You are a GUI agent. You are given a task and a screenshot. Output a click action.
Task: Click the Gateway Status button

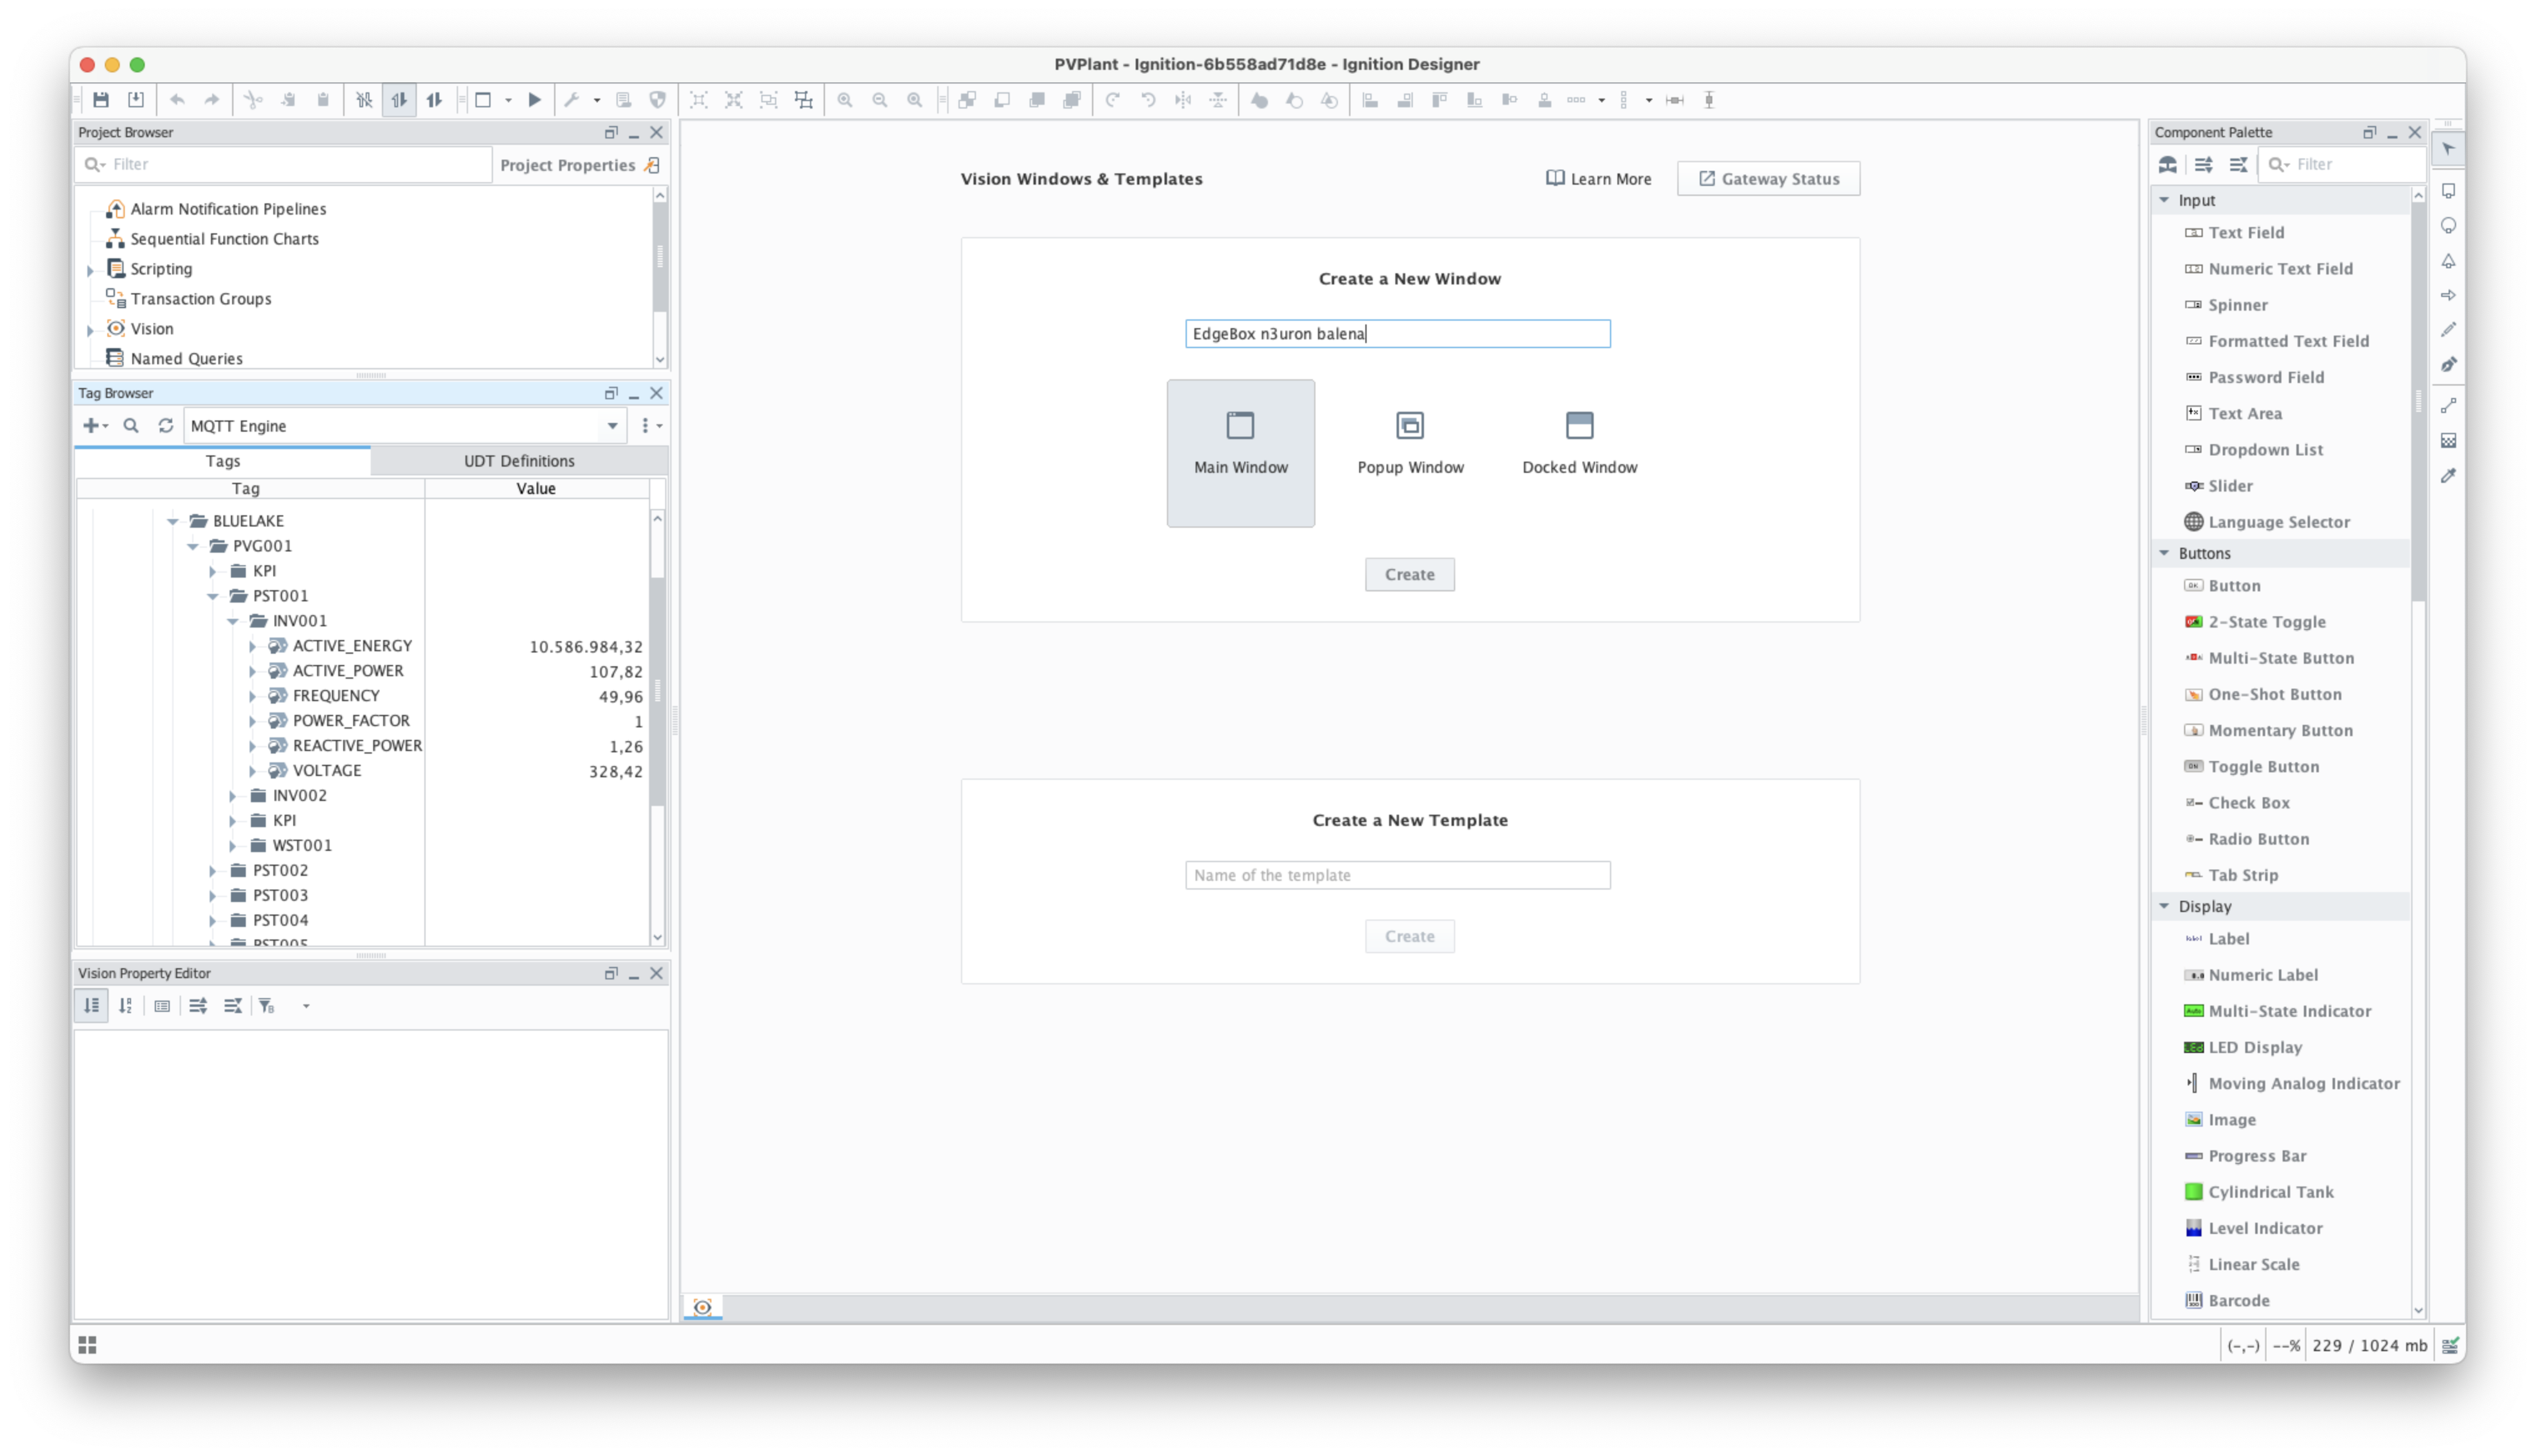tap(1768, 179)
